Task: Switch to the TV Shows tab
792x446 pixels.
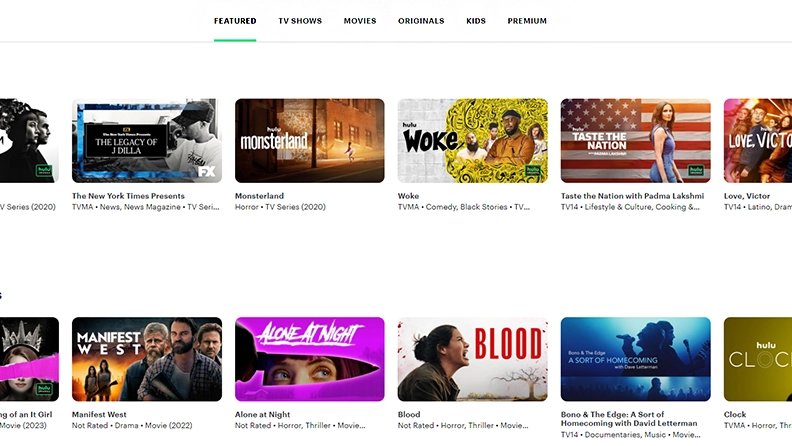Action: click(299, 21)
